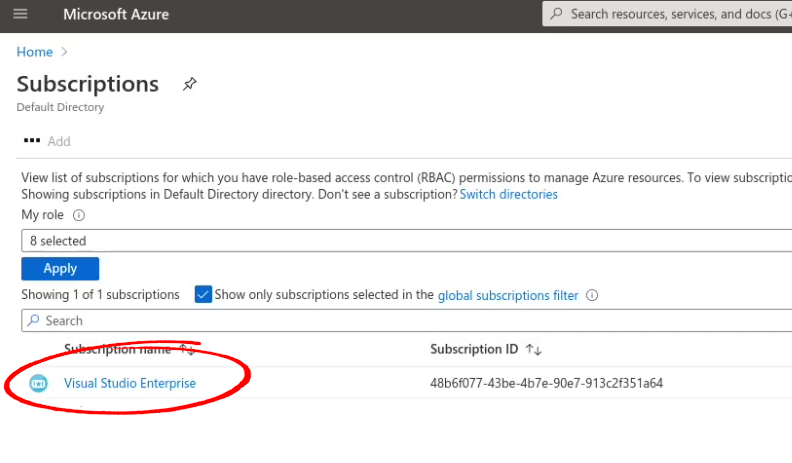
Task: Open the My role '8 selected' dropdown
Action: (x=407, y=241)
